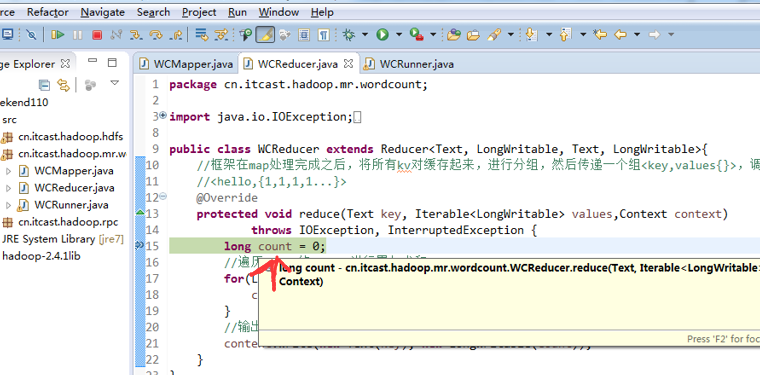760x375 pixels.
Task: Resume debugging with the green Resume icon
Action: tap(58, 34)
